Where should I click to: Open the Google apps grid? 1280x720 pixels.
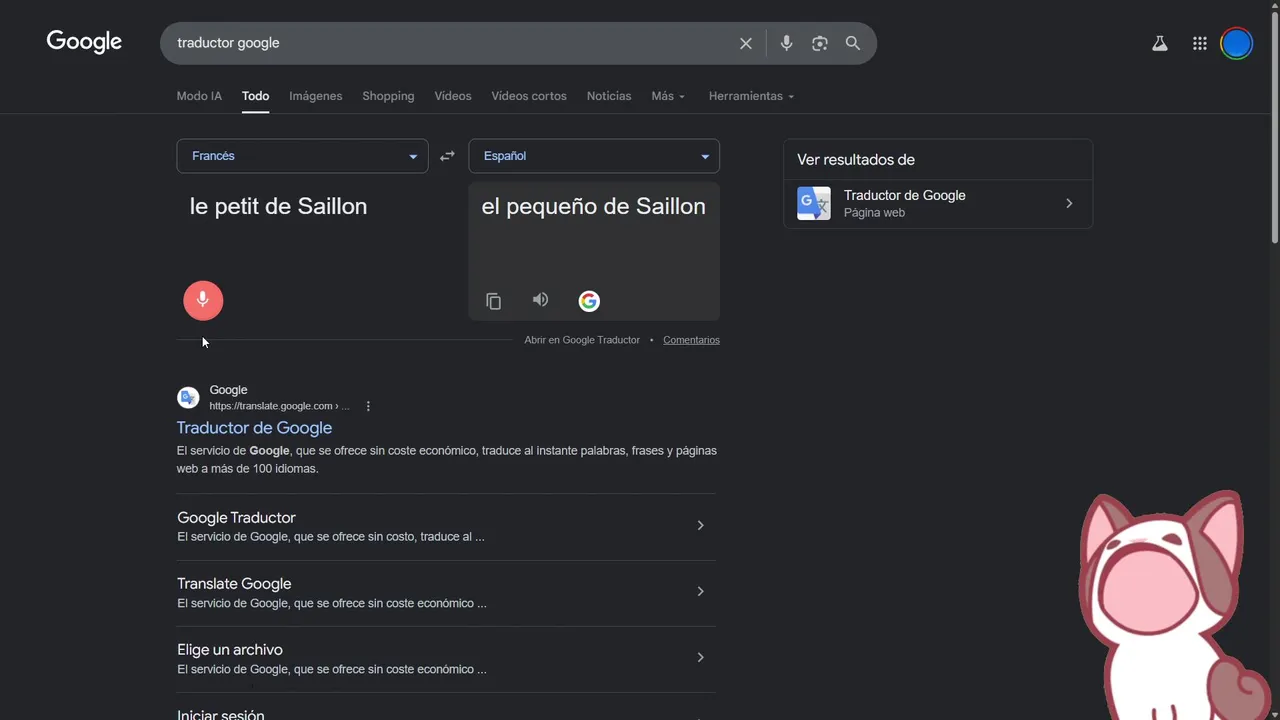(x=1200, y=43)
